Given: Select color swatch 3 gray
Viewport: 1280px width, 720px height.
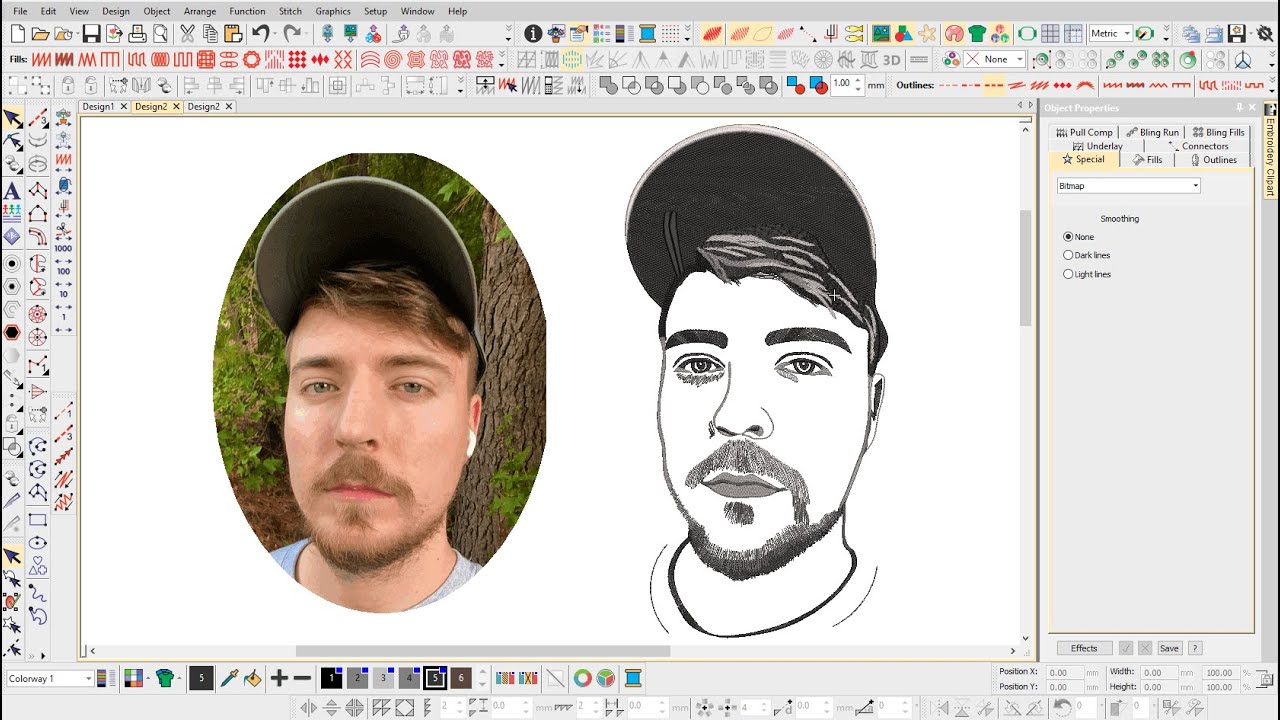Looking at the screenshot, I should pyautogui.click(x=383, y=678).
